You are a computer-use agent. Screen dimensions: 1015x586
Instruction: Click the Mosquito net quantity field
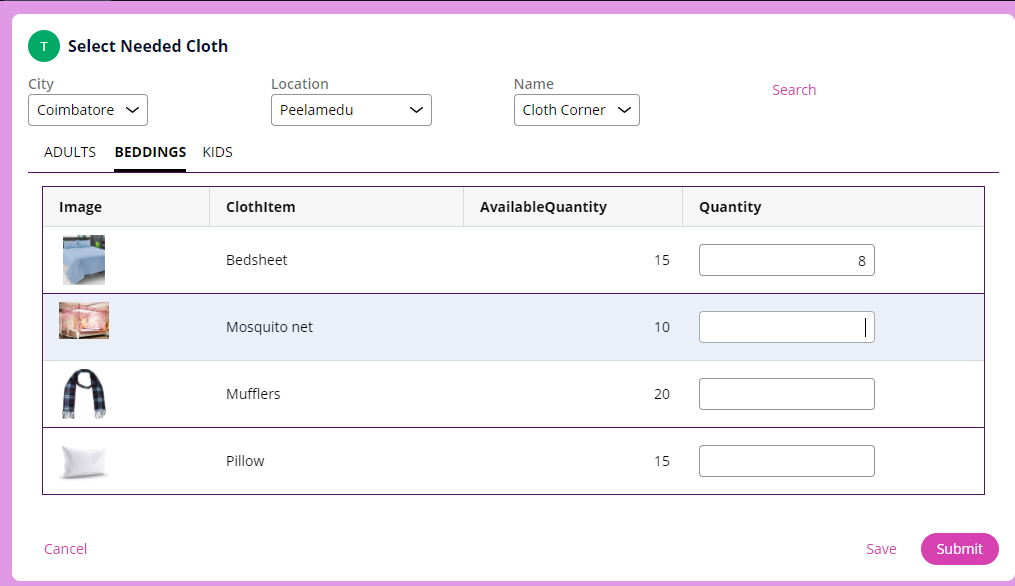(x=786, y=327)
